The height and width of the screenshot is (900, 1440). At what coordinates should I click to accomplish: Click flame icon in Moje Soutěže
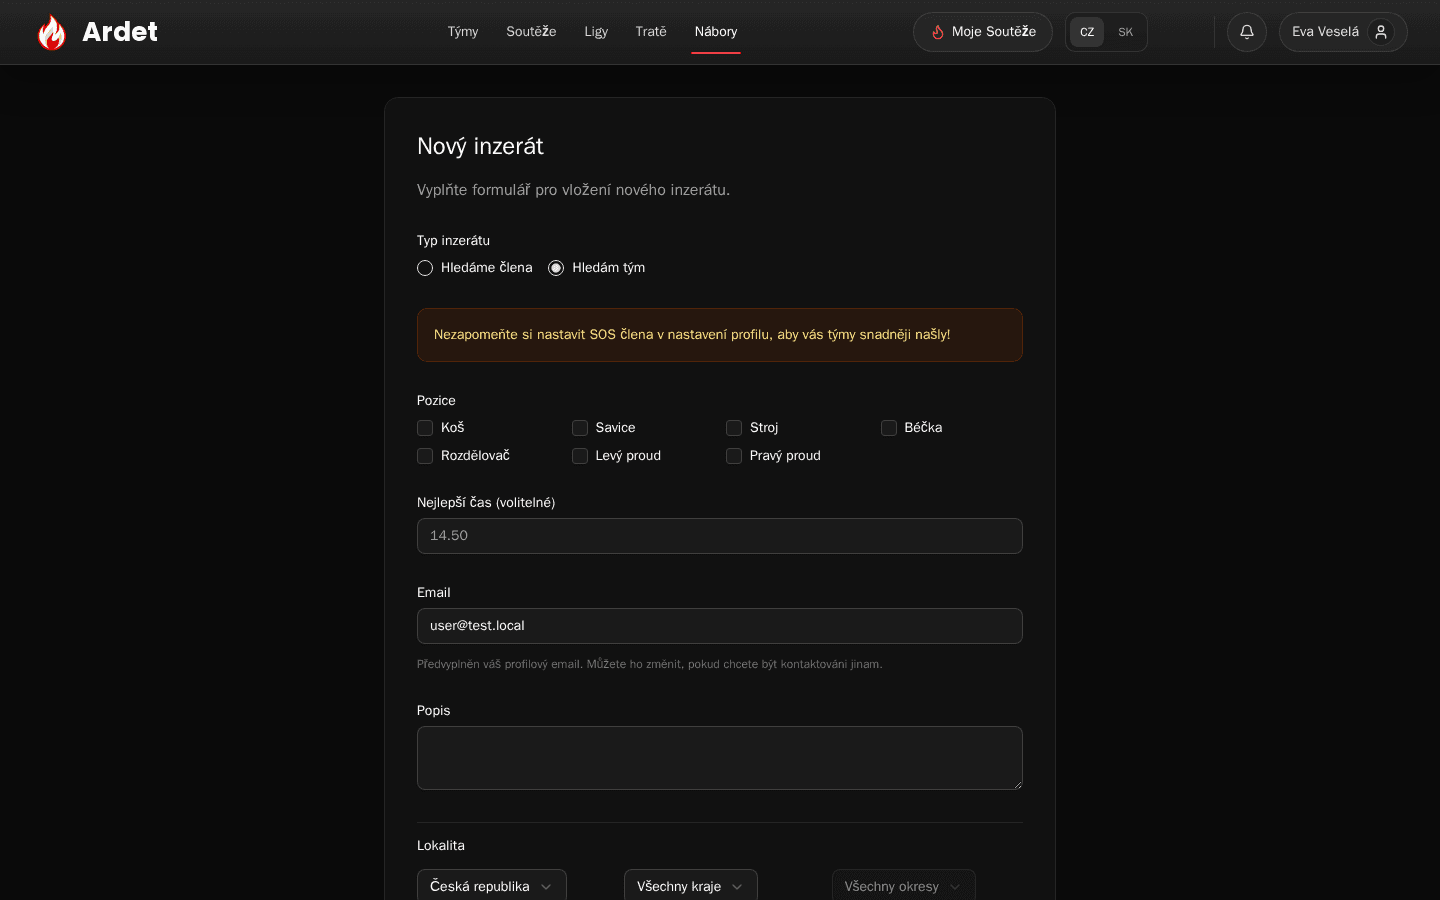[938, 32]
